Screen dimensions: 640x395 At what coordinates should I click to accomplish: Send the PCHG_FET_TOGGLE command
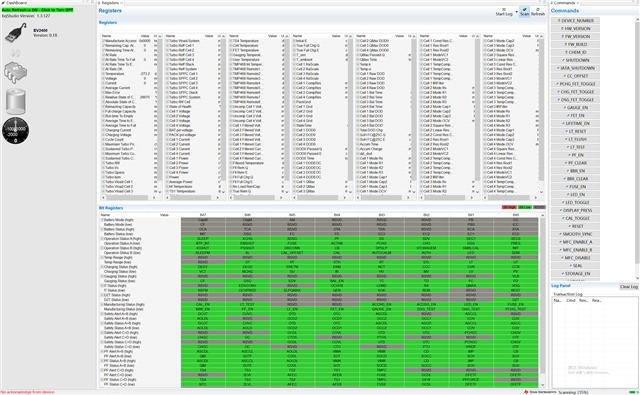[575, 84]
